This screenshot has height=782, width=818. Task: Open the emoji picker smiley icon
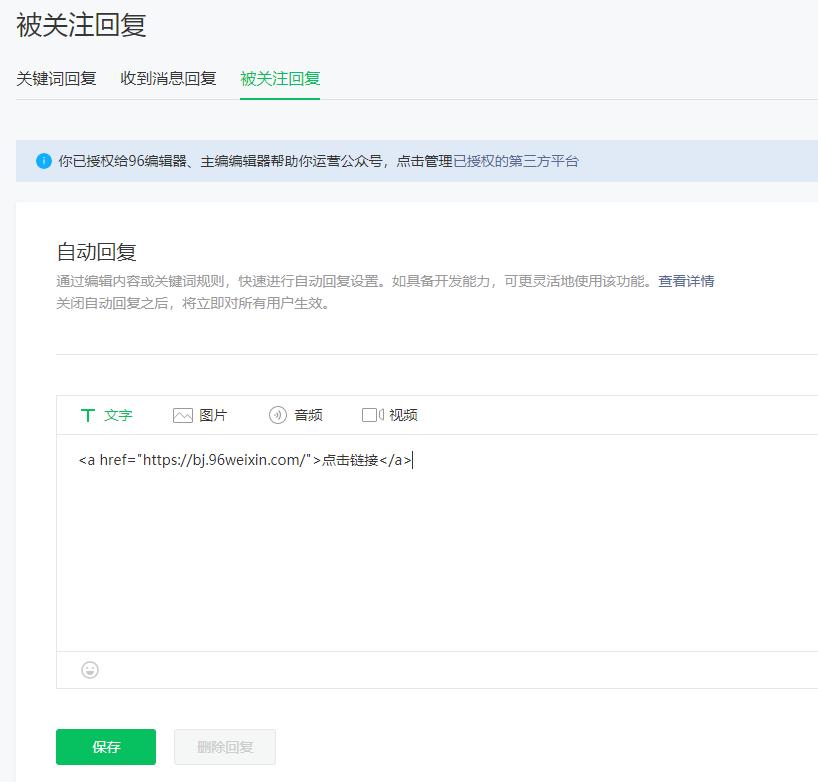click(90, 670)
